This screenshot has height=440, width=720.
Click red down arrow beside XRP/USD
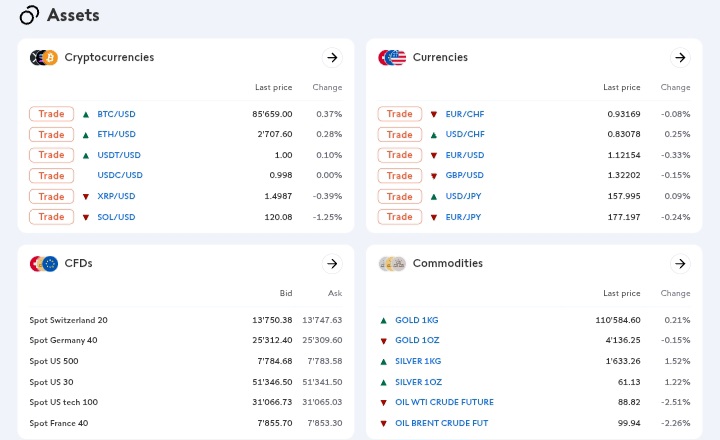point(85,197)
